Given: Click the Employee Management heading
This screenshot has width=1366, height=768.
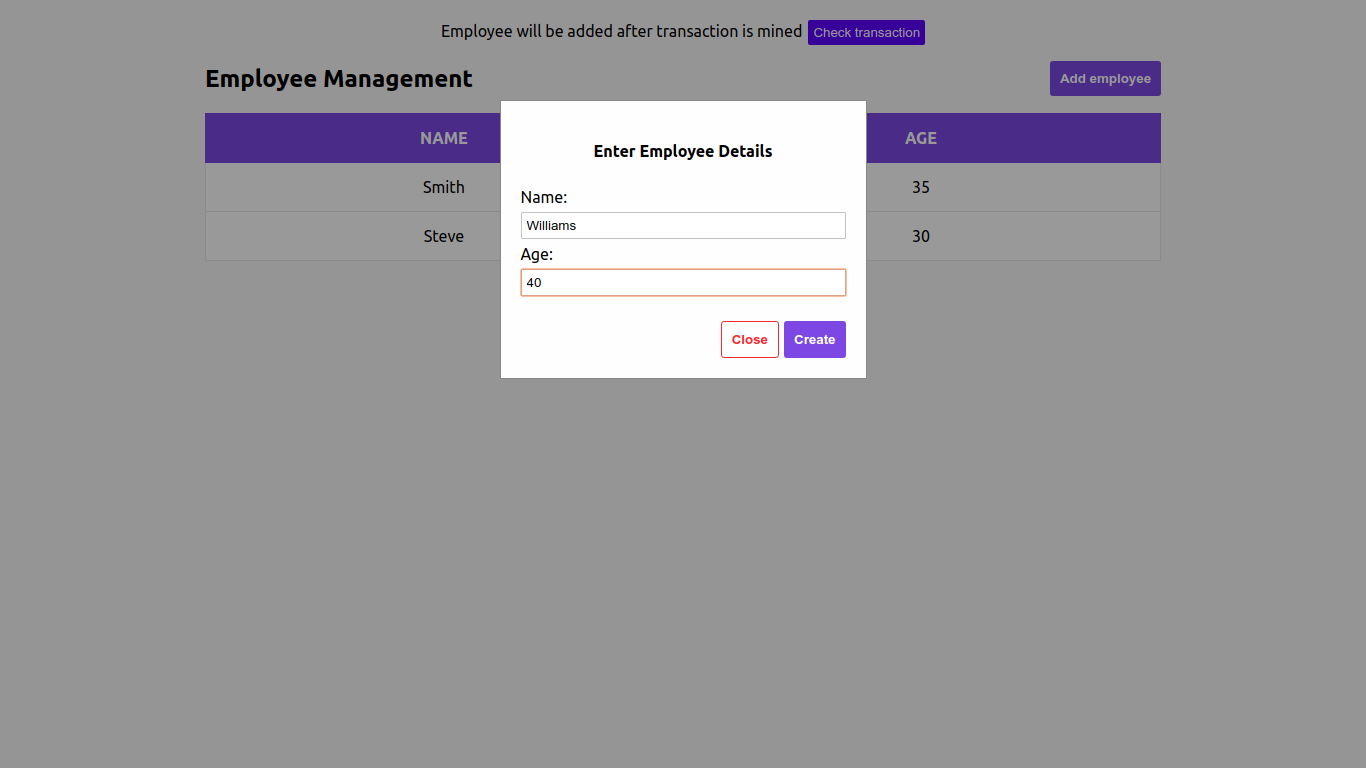Looking at the screenshot, I should coord(339,79).
